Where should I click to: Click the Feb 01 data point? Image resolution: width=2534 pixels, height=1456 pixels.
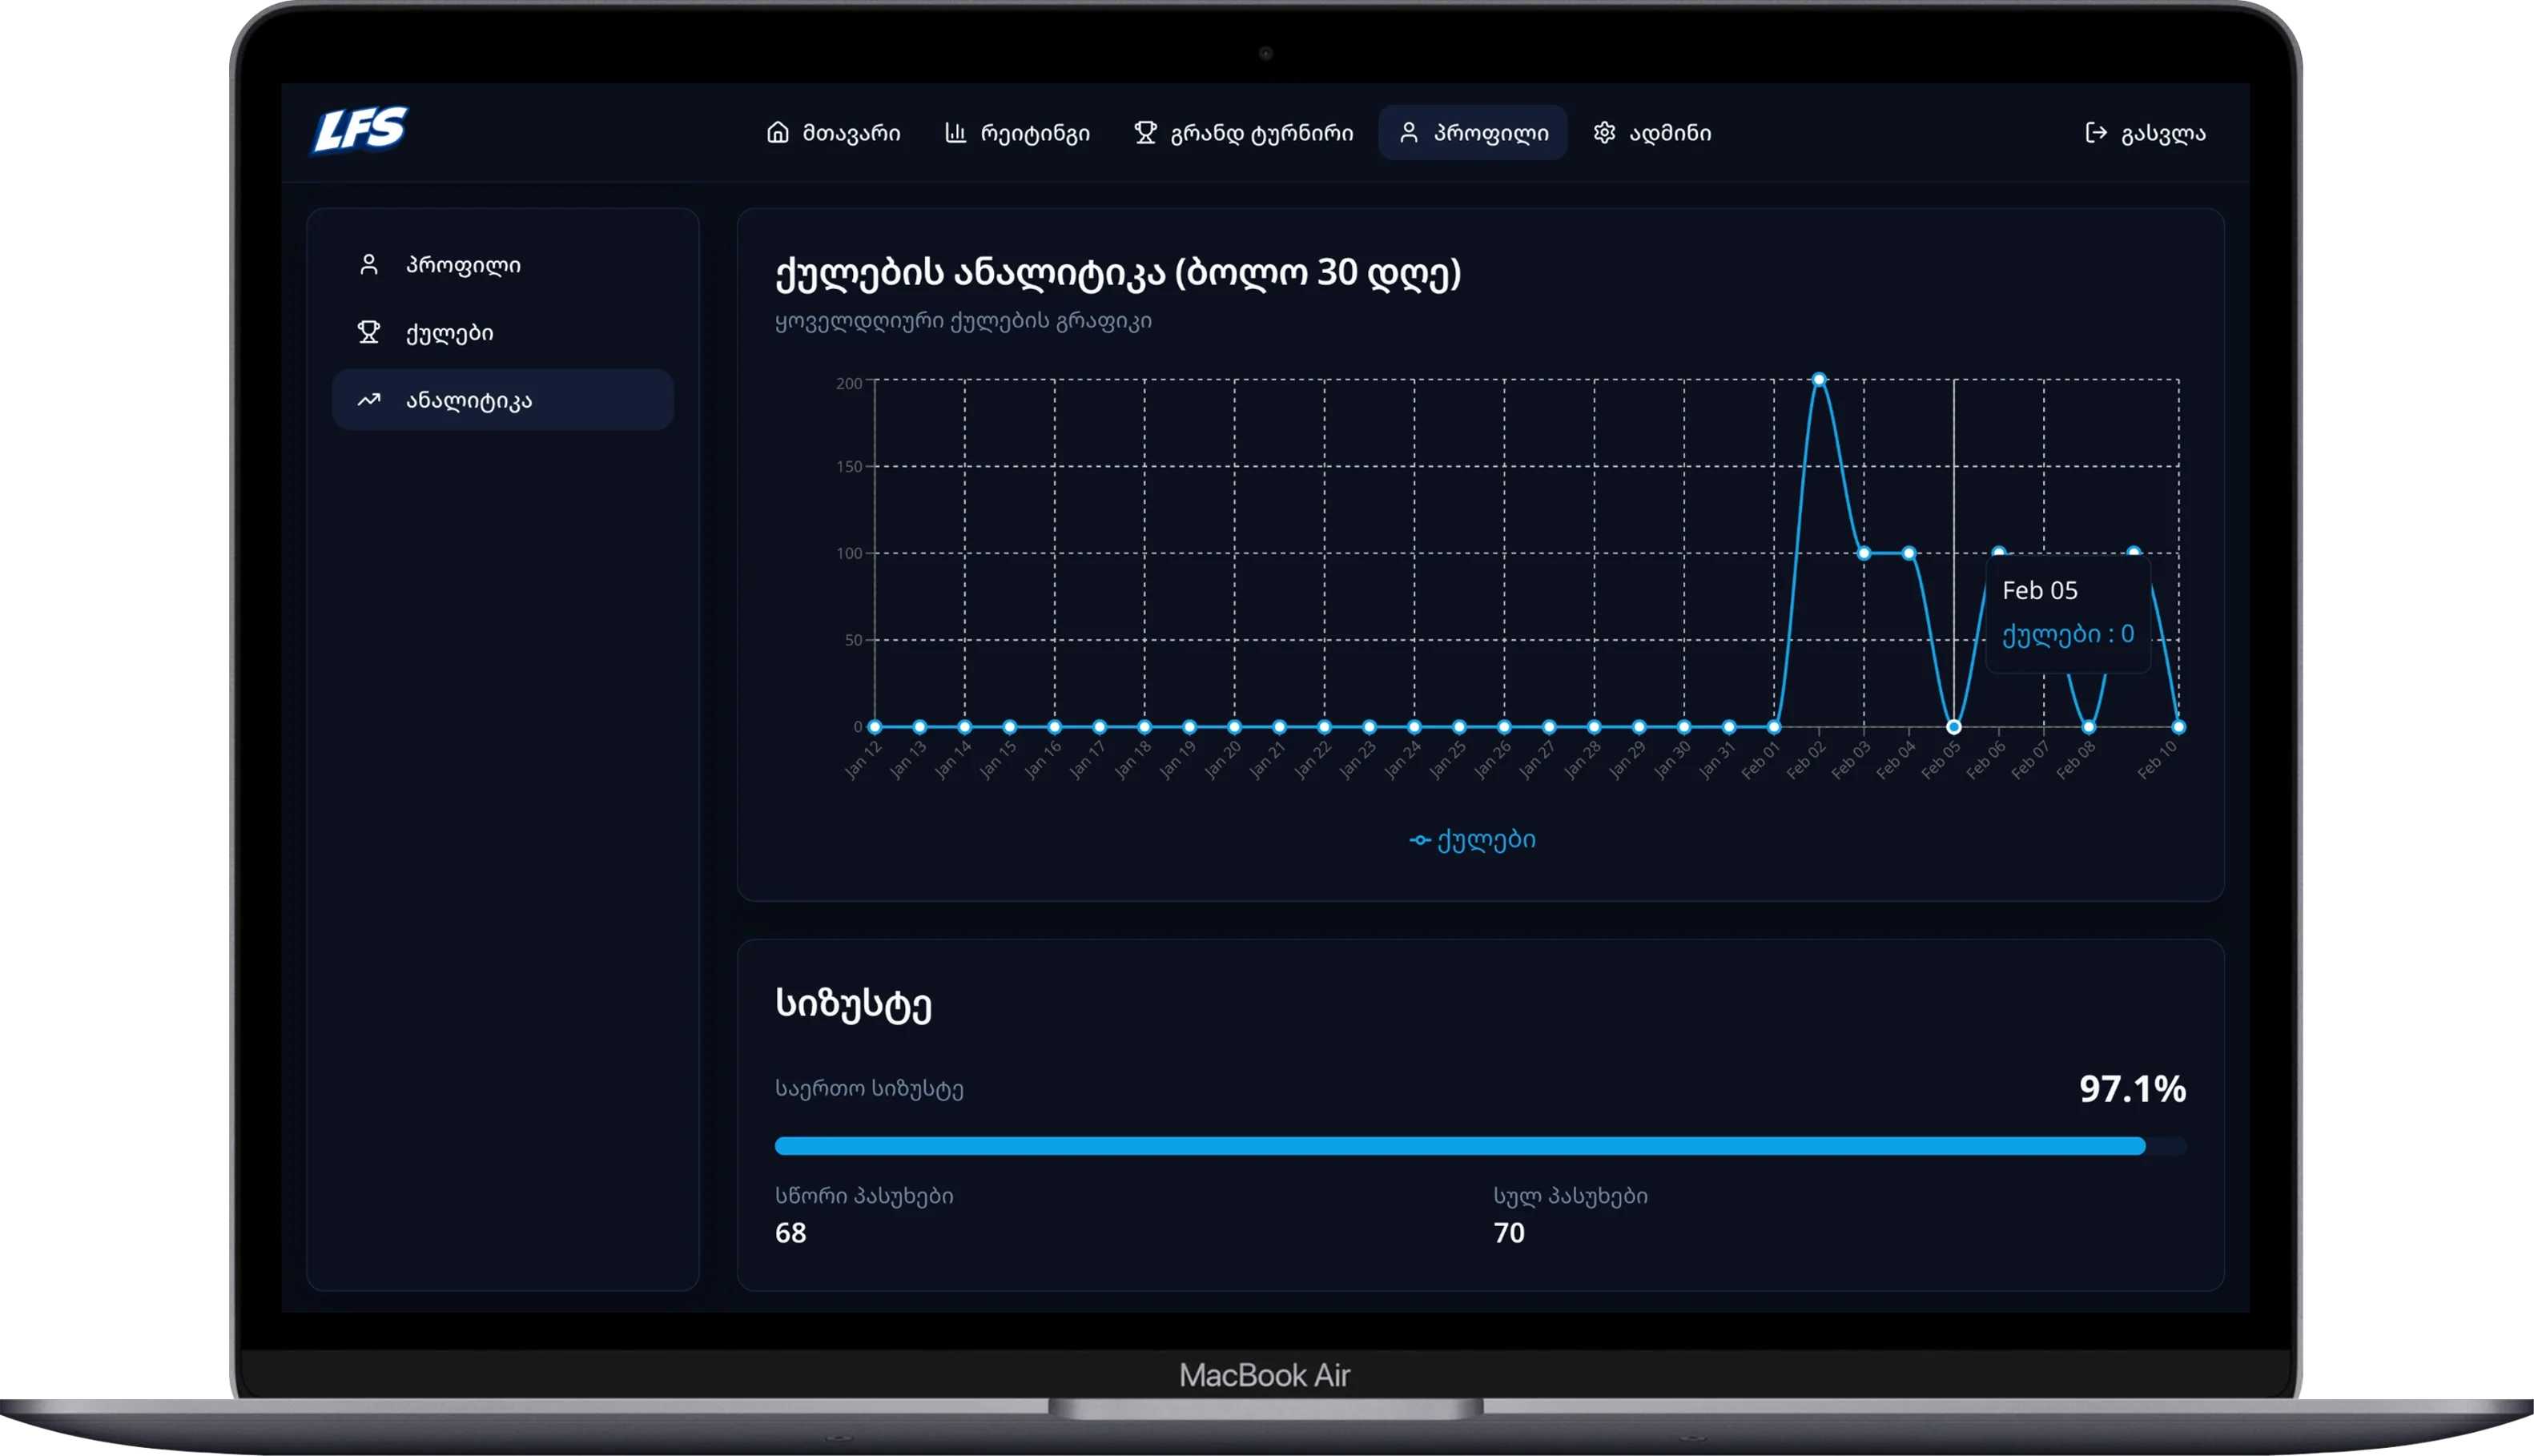coord(1774,727)
